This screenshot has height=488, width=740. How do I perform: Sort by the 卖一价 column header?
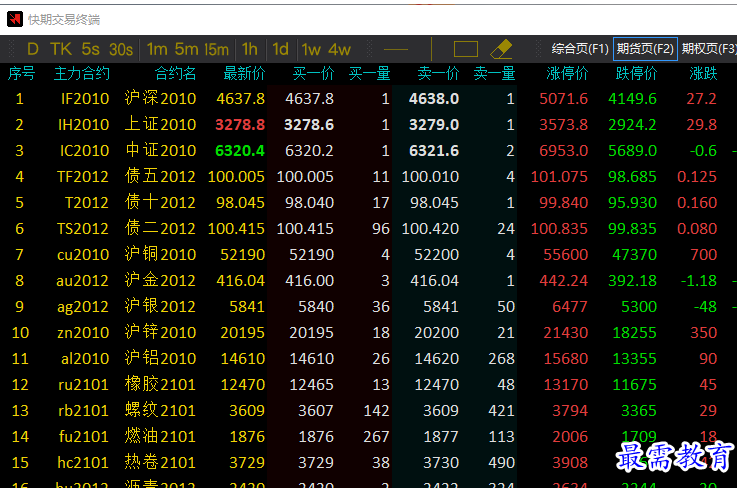pyautogui.click(x=438, y=74)
